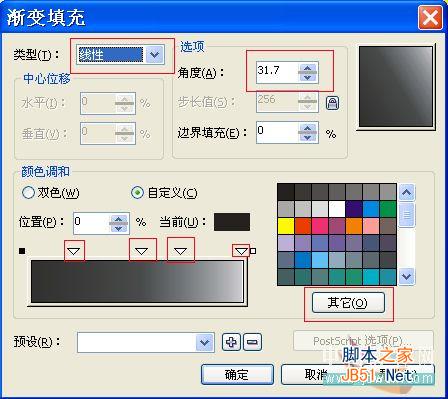Select the black start color square of the gradient
Image resolution: width=448 pixels, height=399 pixels.
click(22, 251)
